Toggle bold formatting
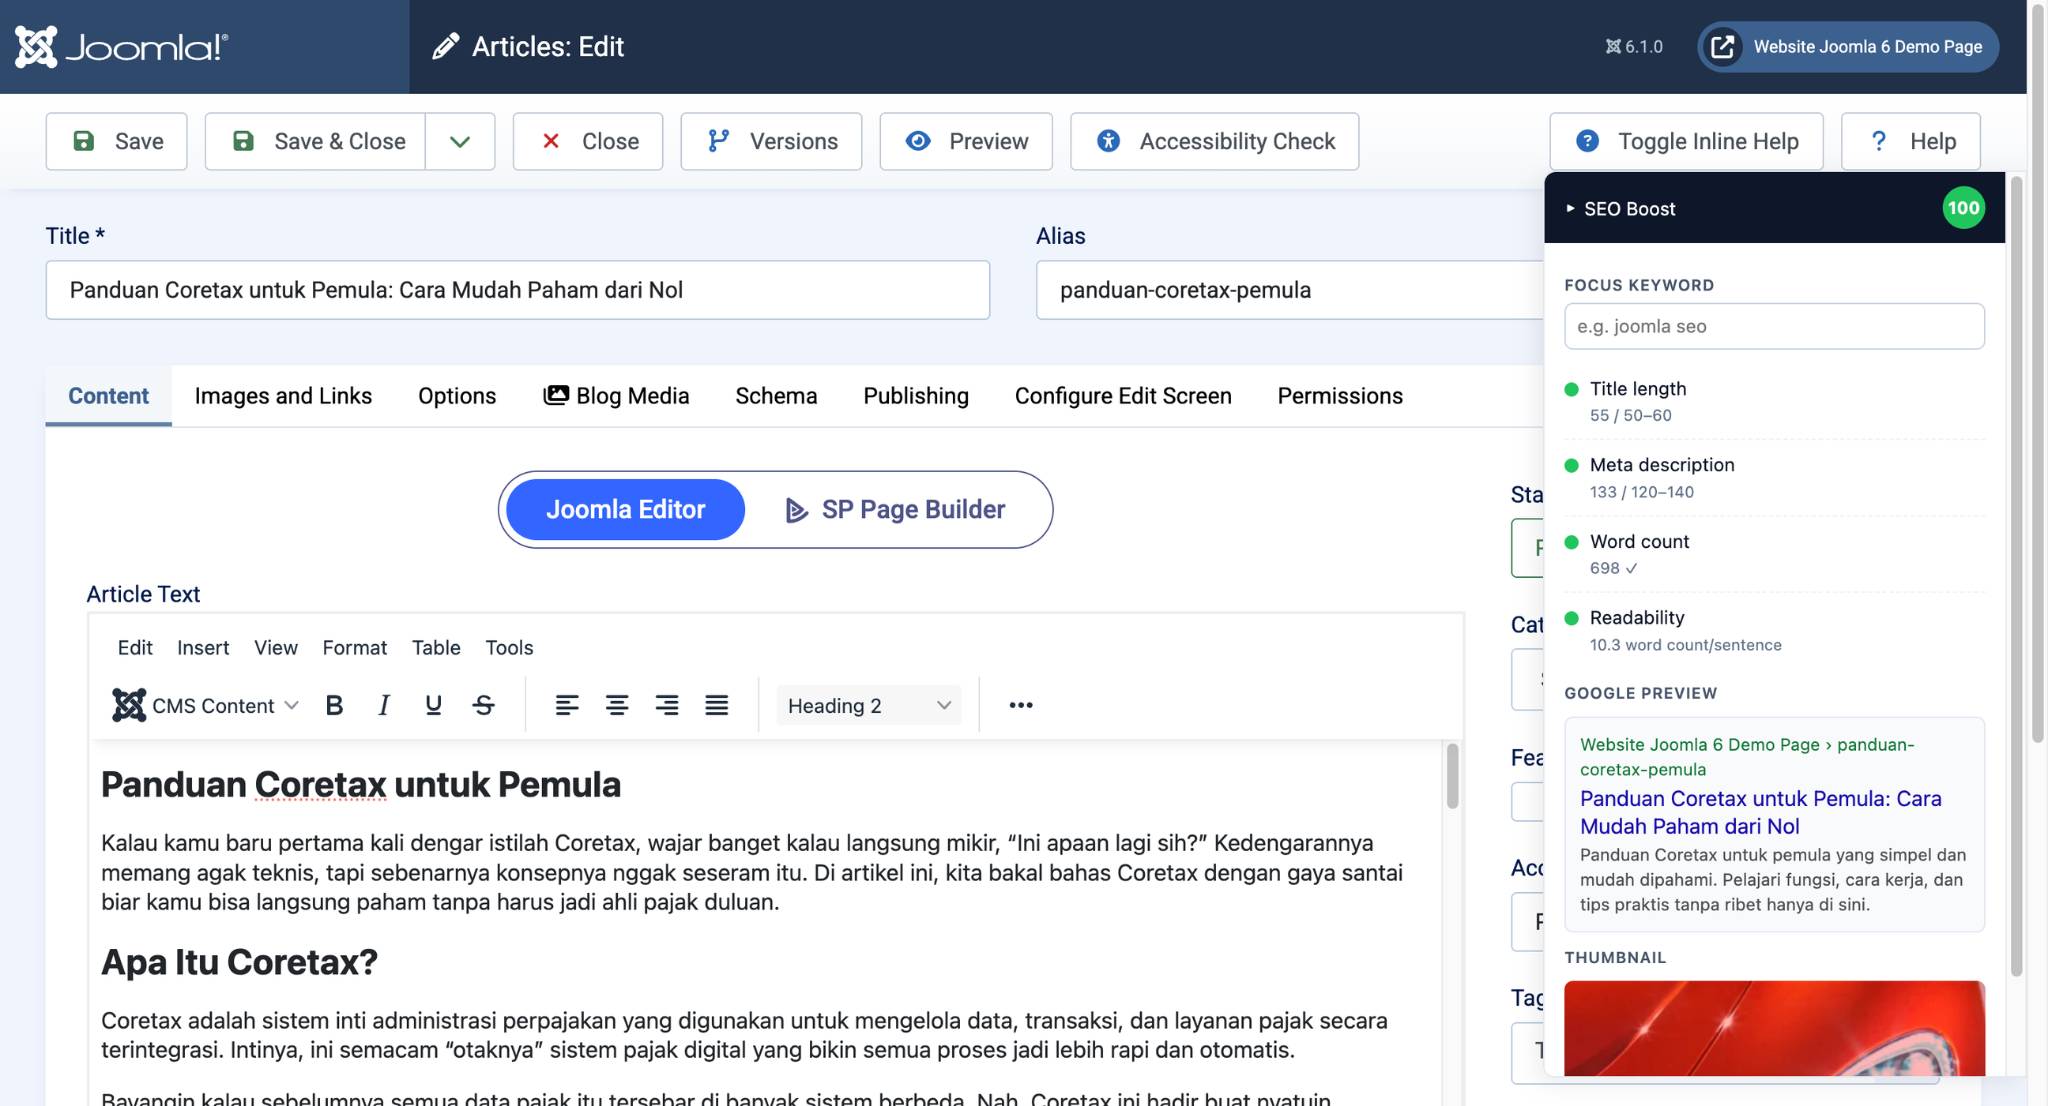 [x=334, y=706]
